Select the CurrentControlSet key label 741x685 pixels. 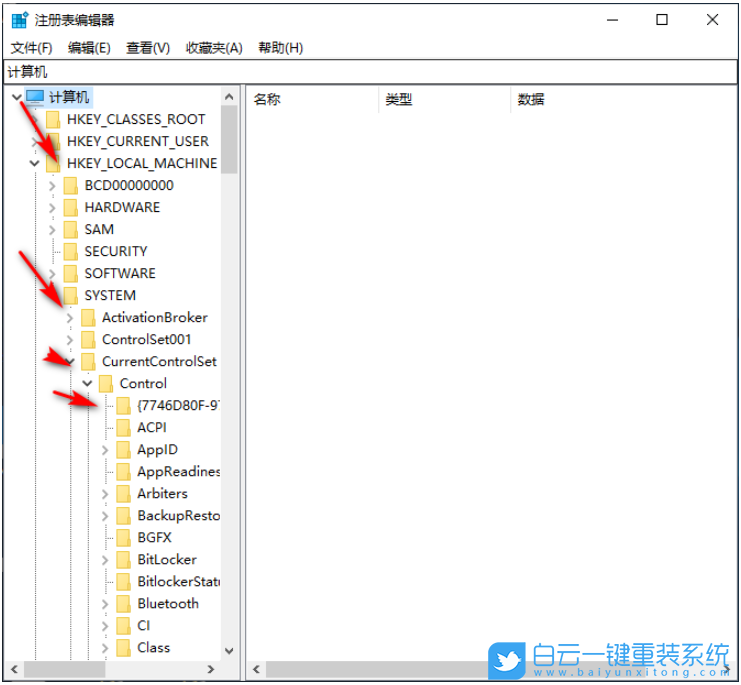(x=159, y=361)
